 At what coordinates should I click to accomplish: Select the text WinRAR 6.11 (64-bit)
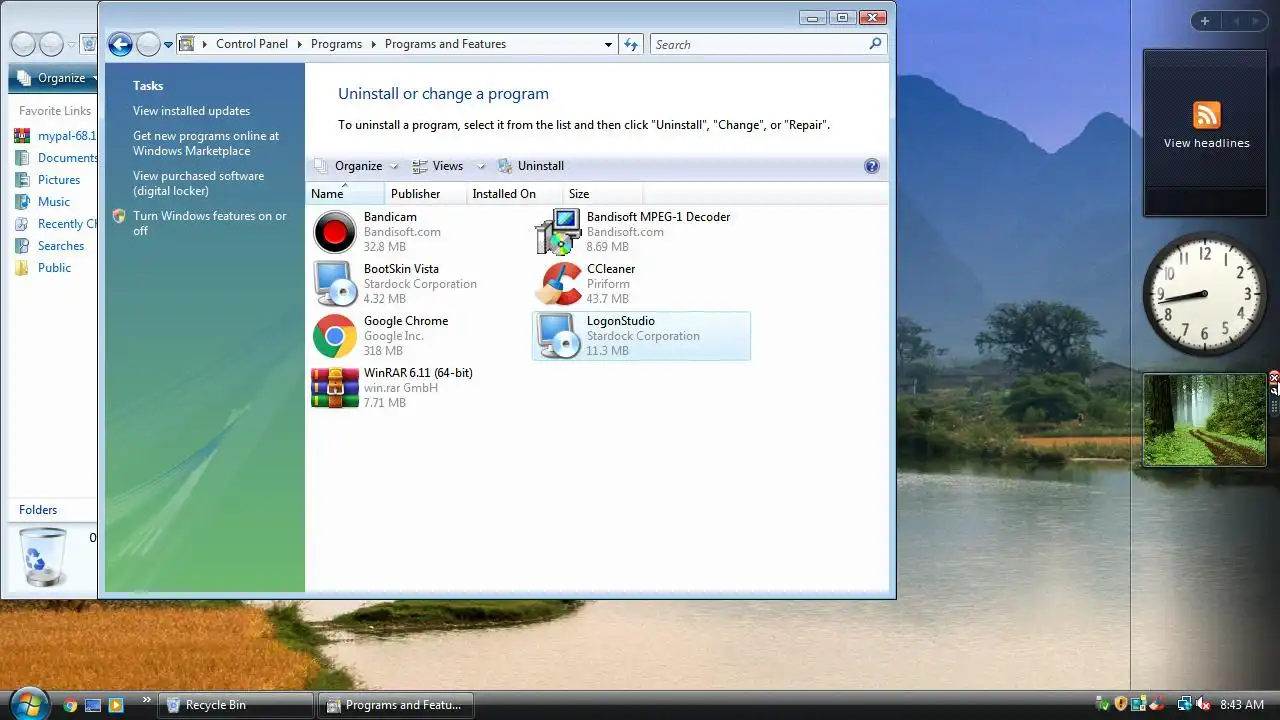tap(418, 373)
